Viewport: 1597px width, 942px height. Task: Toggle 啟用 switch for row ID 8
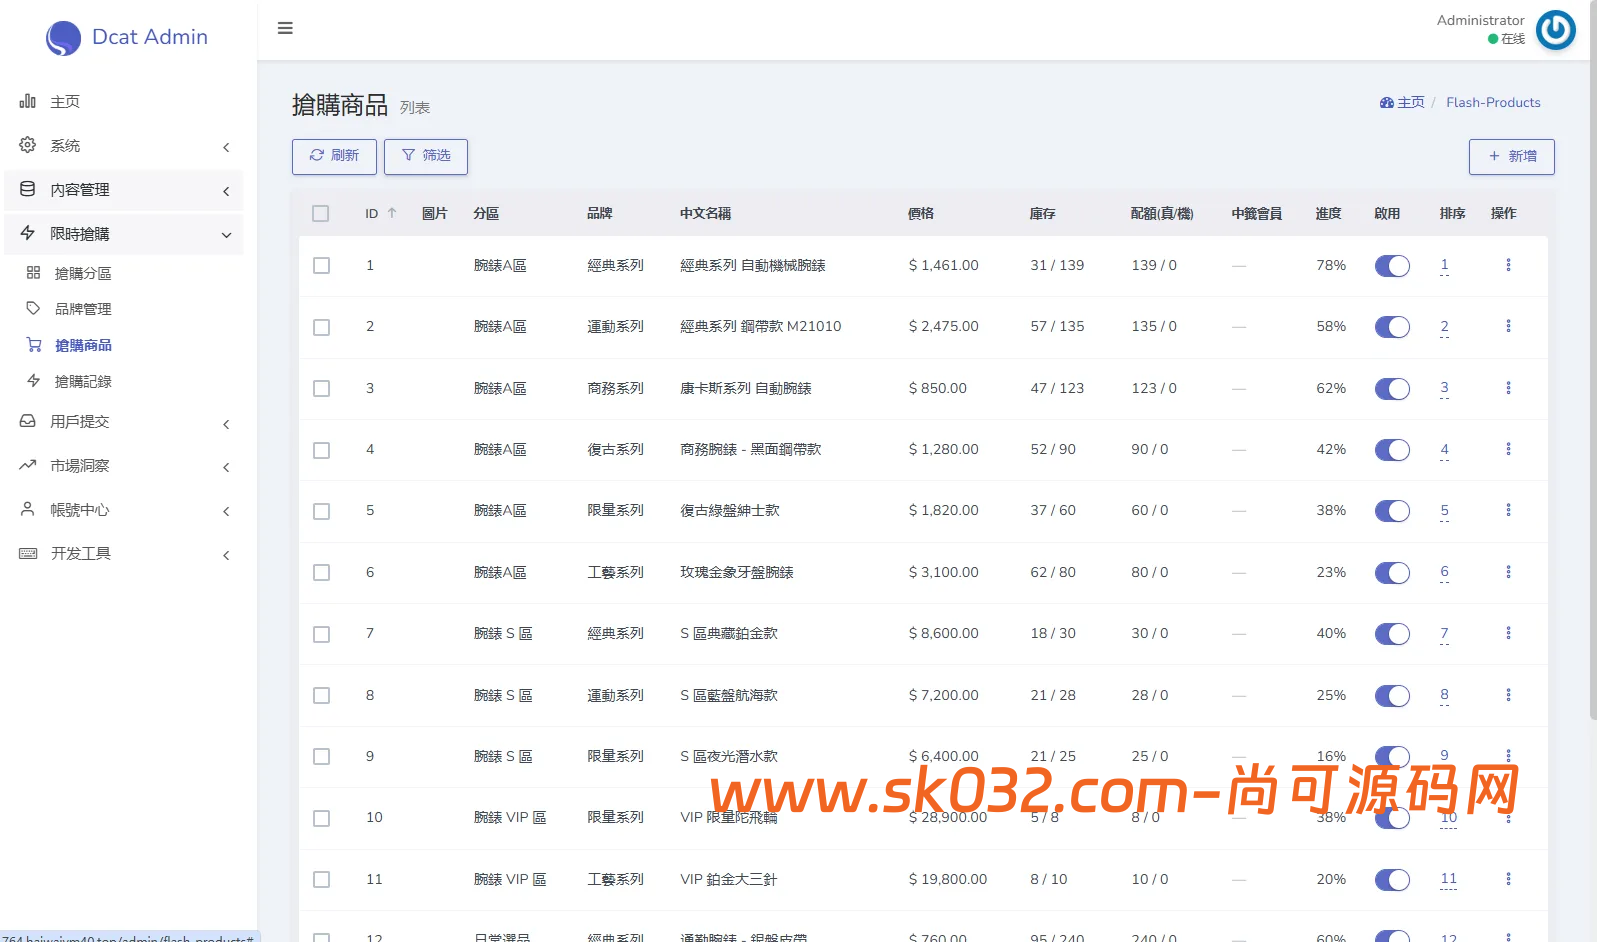1392,696
